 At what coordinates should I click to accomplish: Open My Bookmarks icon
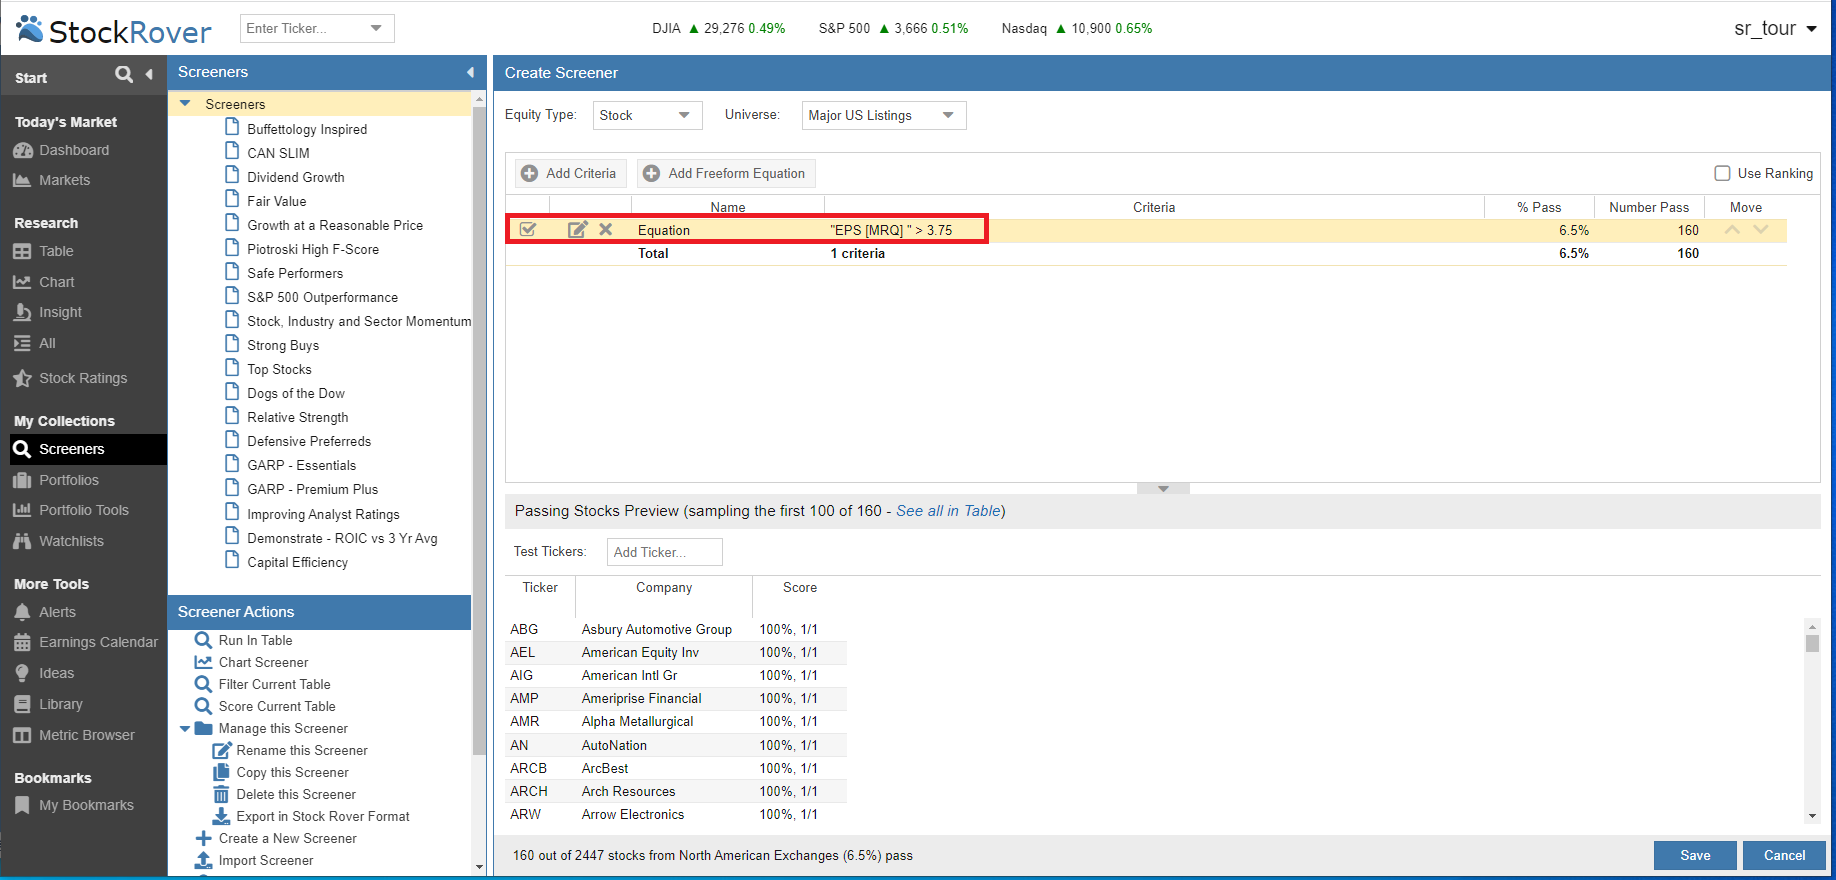click(x=23, y=805)
